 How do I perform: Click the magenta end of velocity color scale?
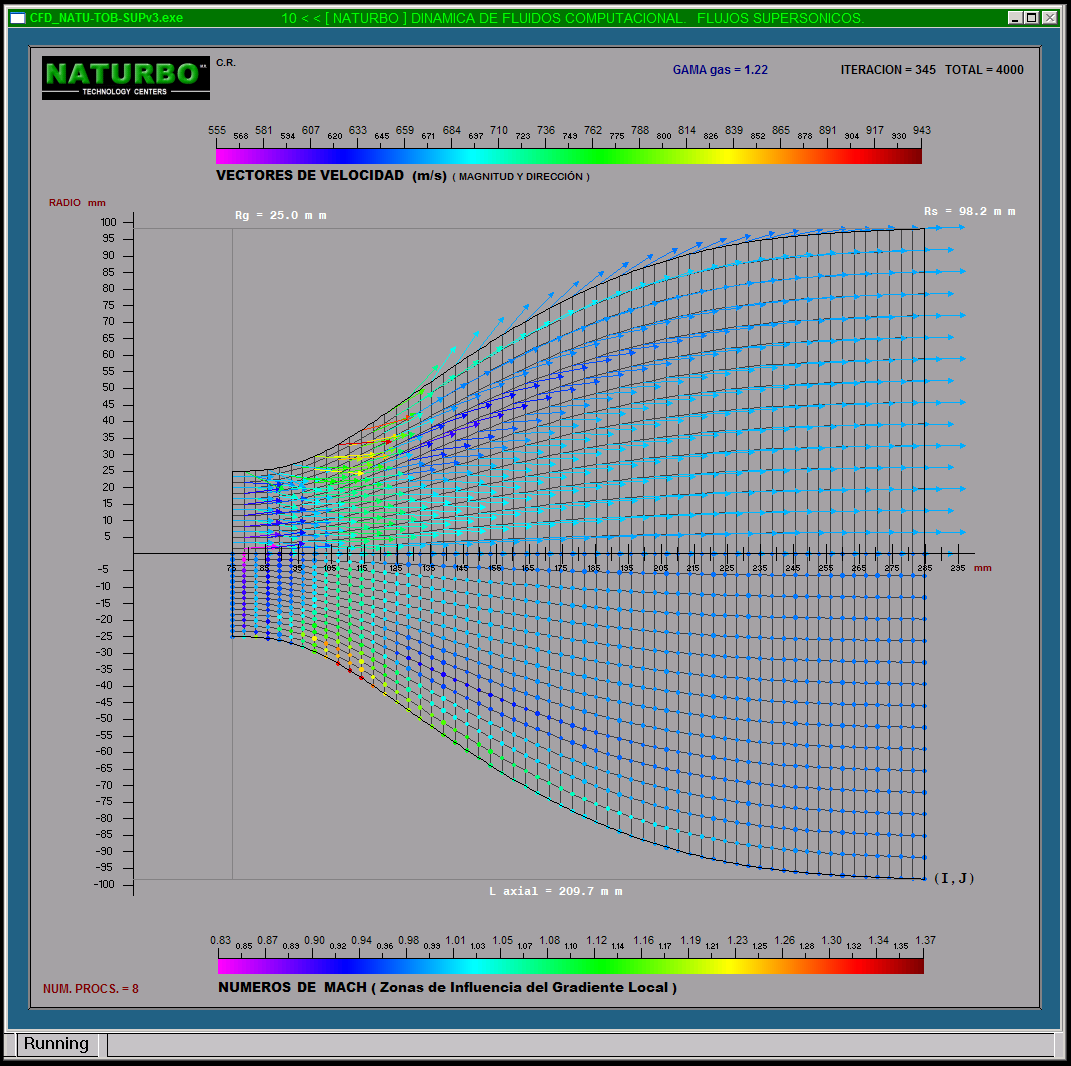[x=221, y=156]
